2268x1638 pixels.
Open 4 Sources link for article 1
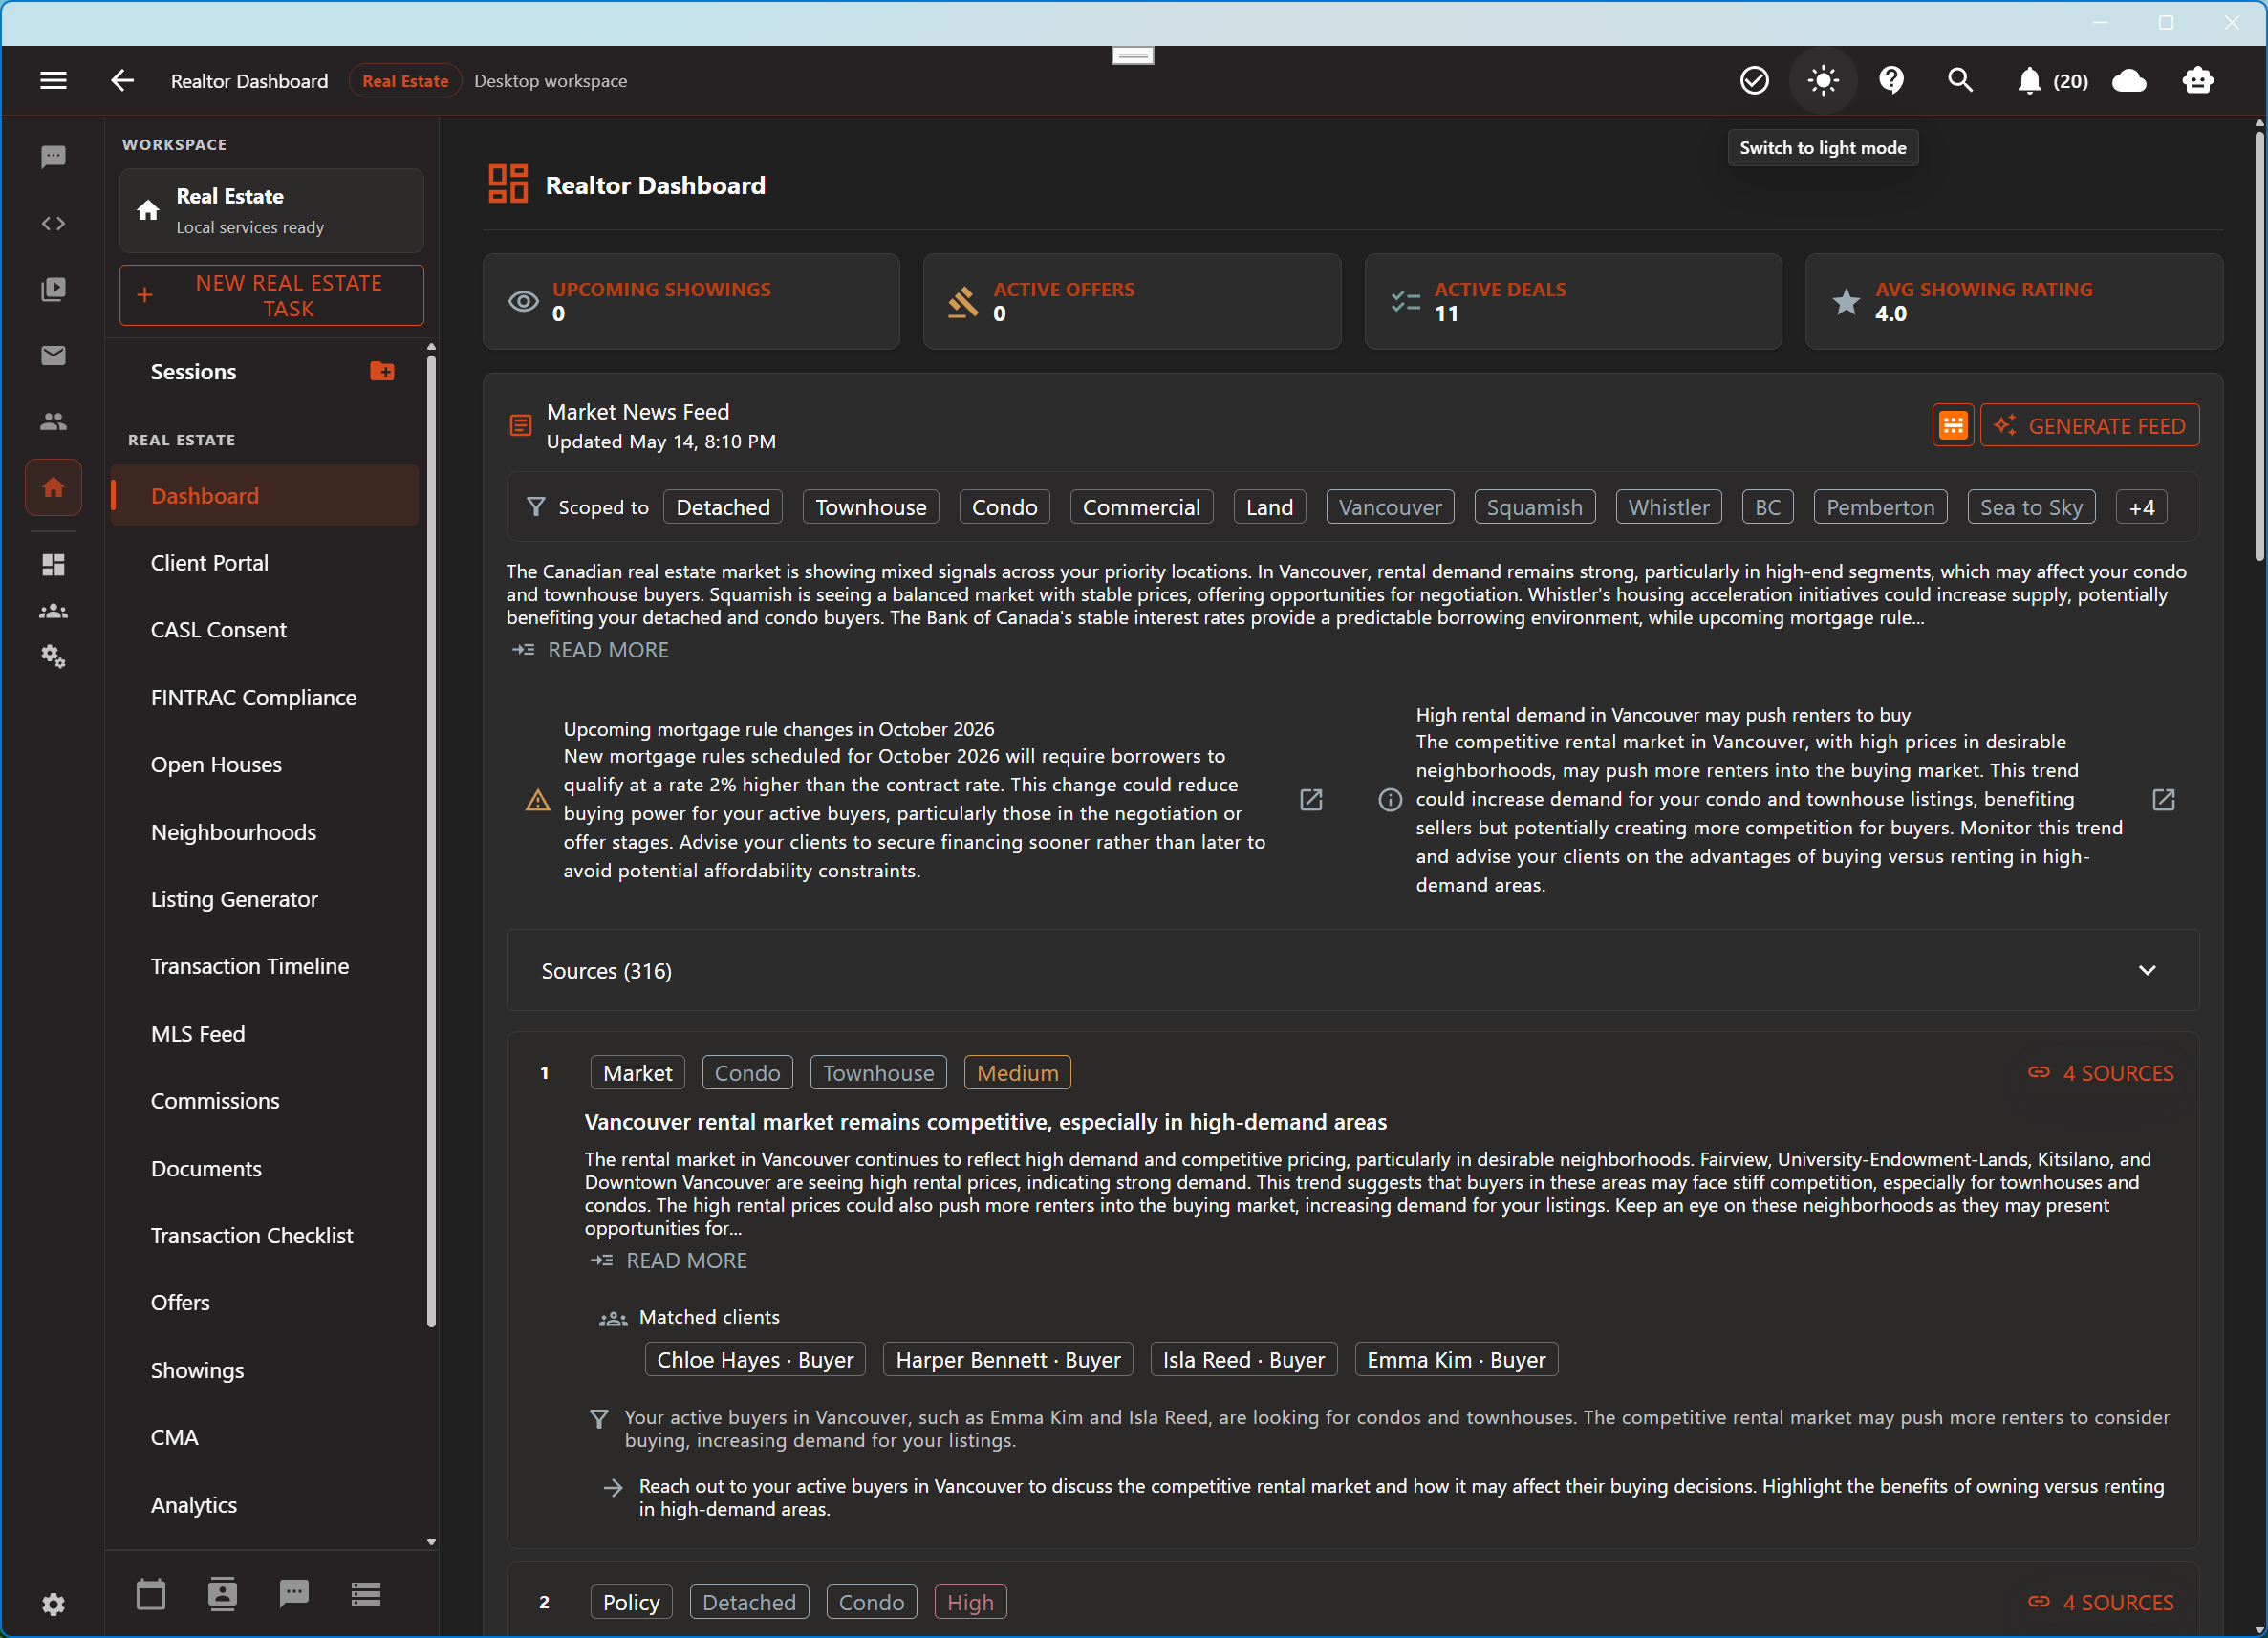(2100, 1073)
